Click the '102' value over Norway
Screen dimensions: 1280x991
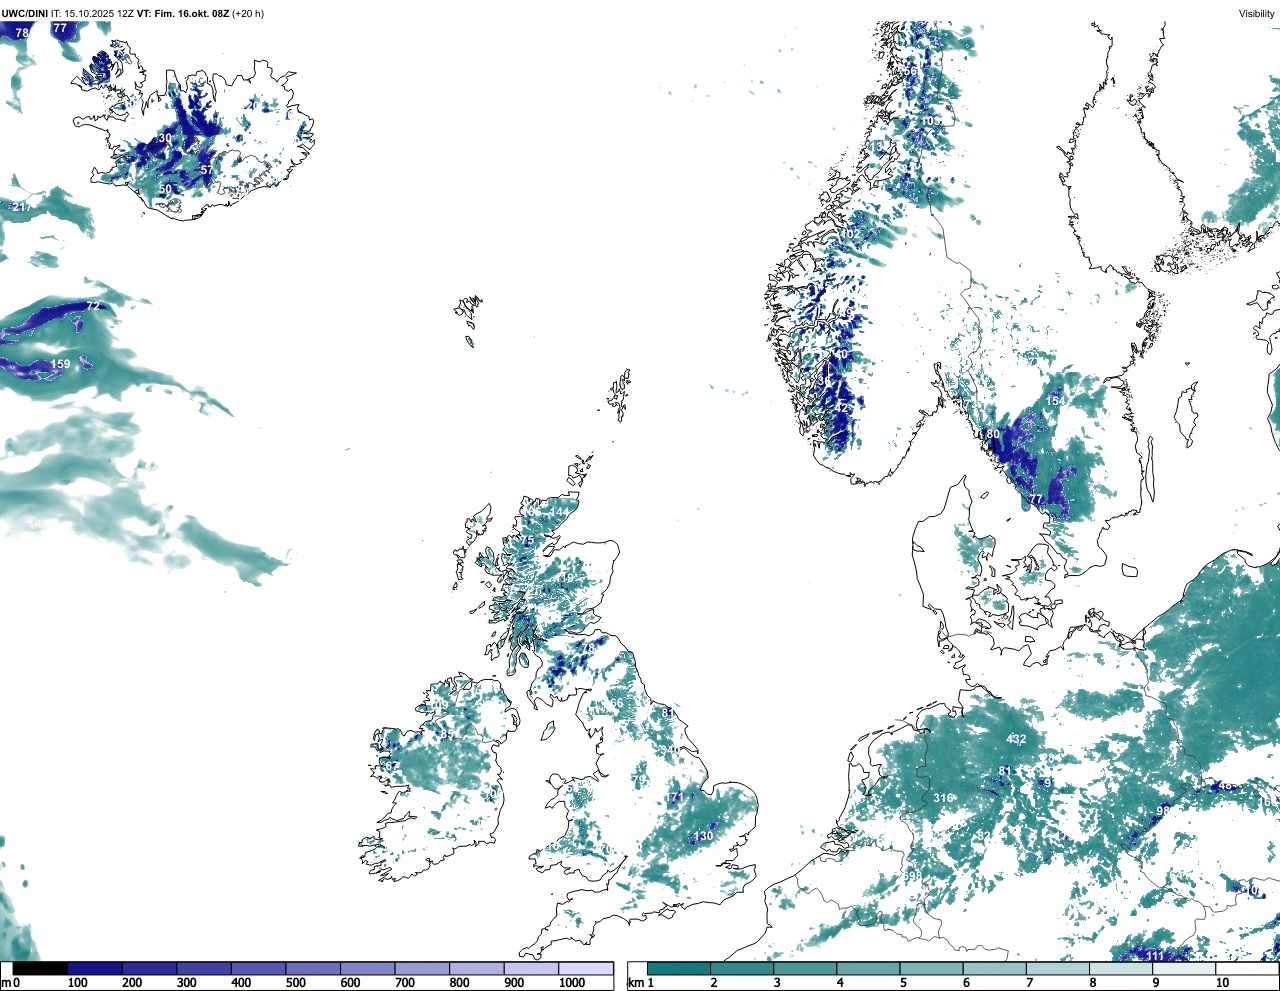[851, 235]
